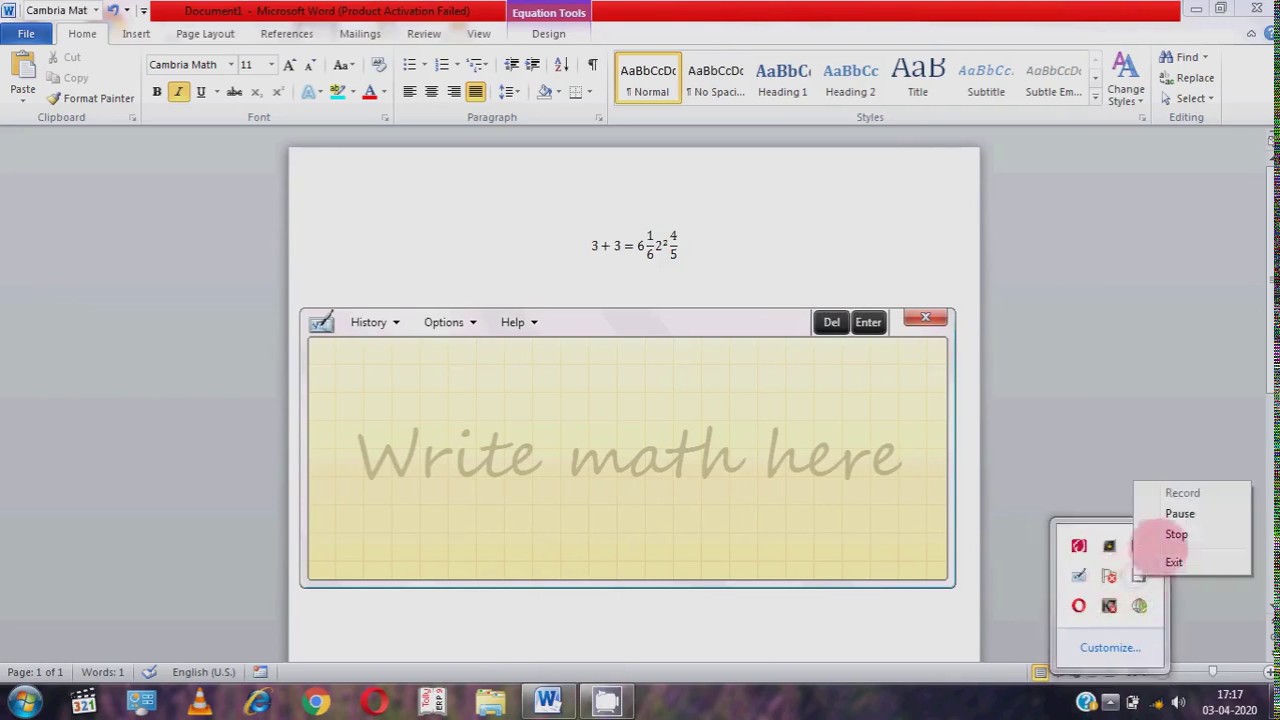Apply strikethrough formatting

(x=234, y=92)
